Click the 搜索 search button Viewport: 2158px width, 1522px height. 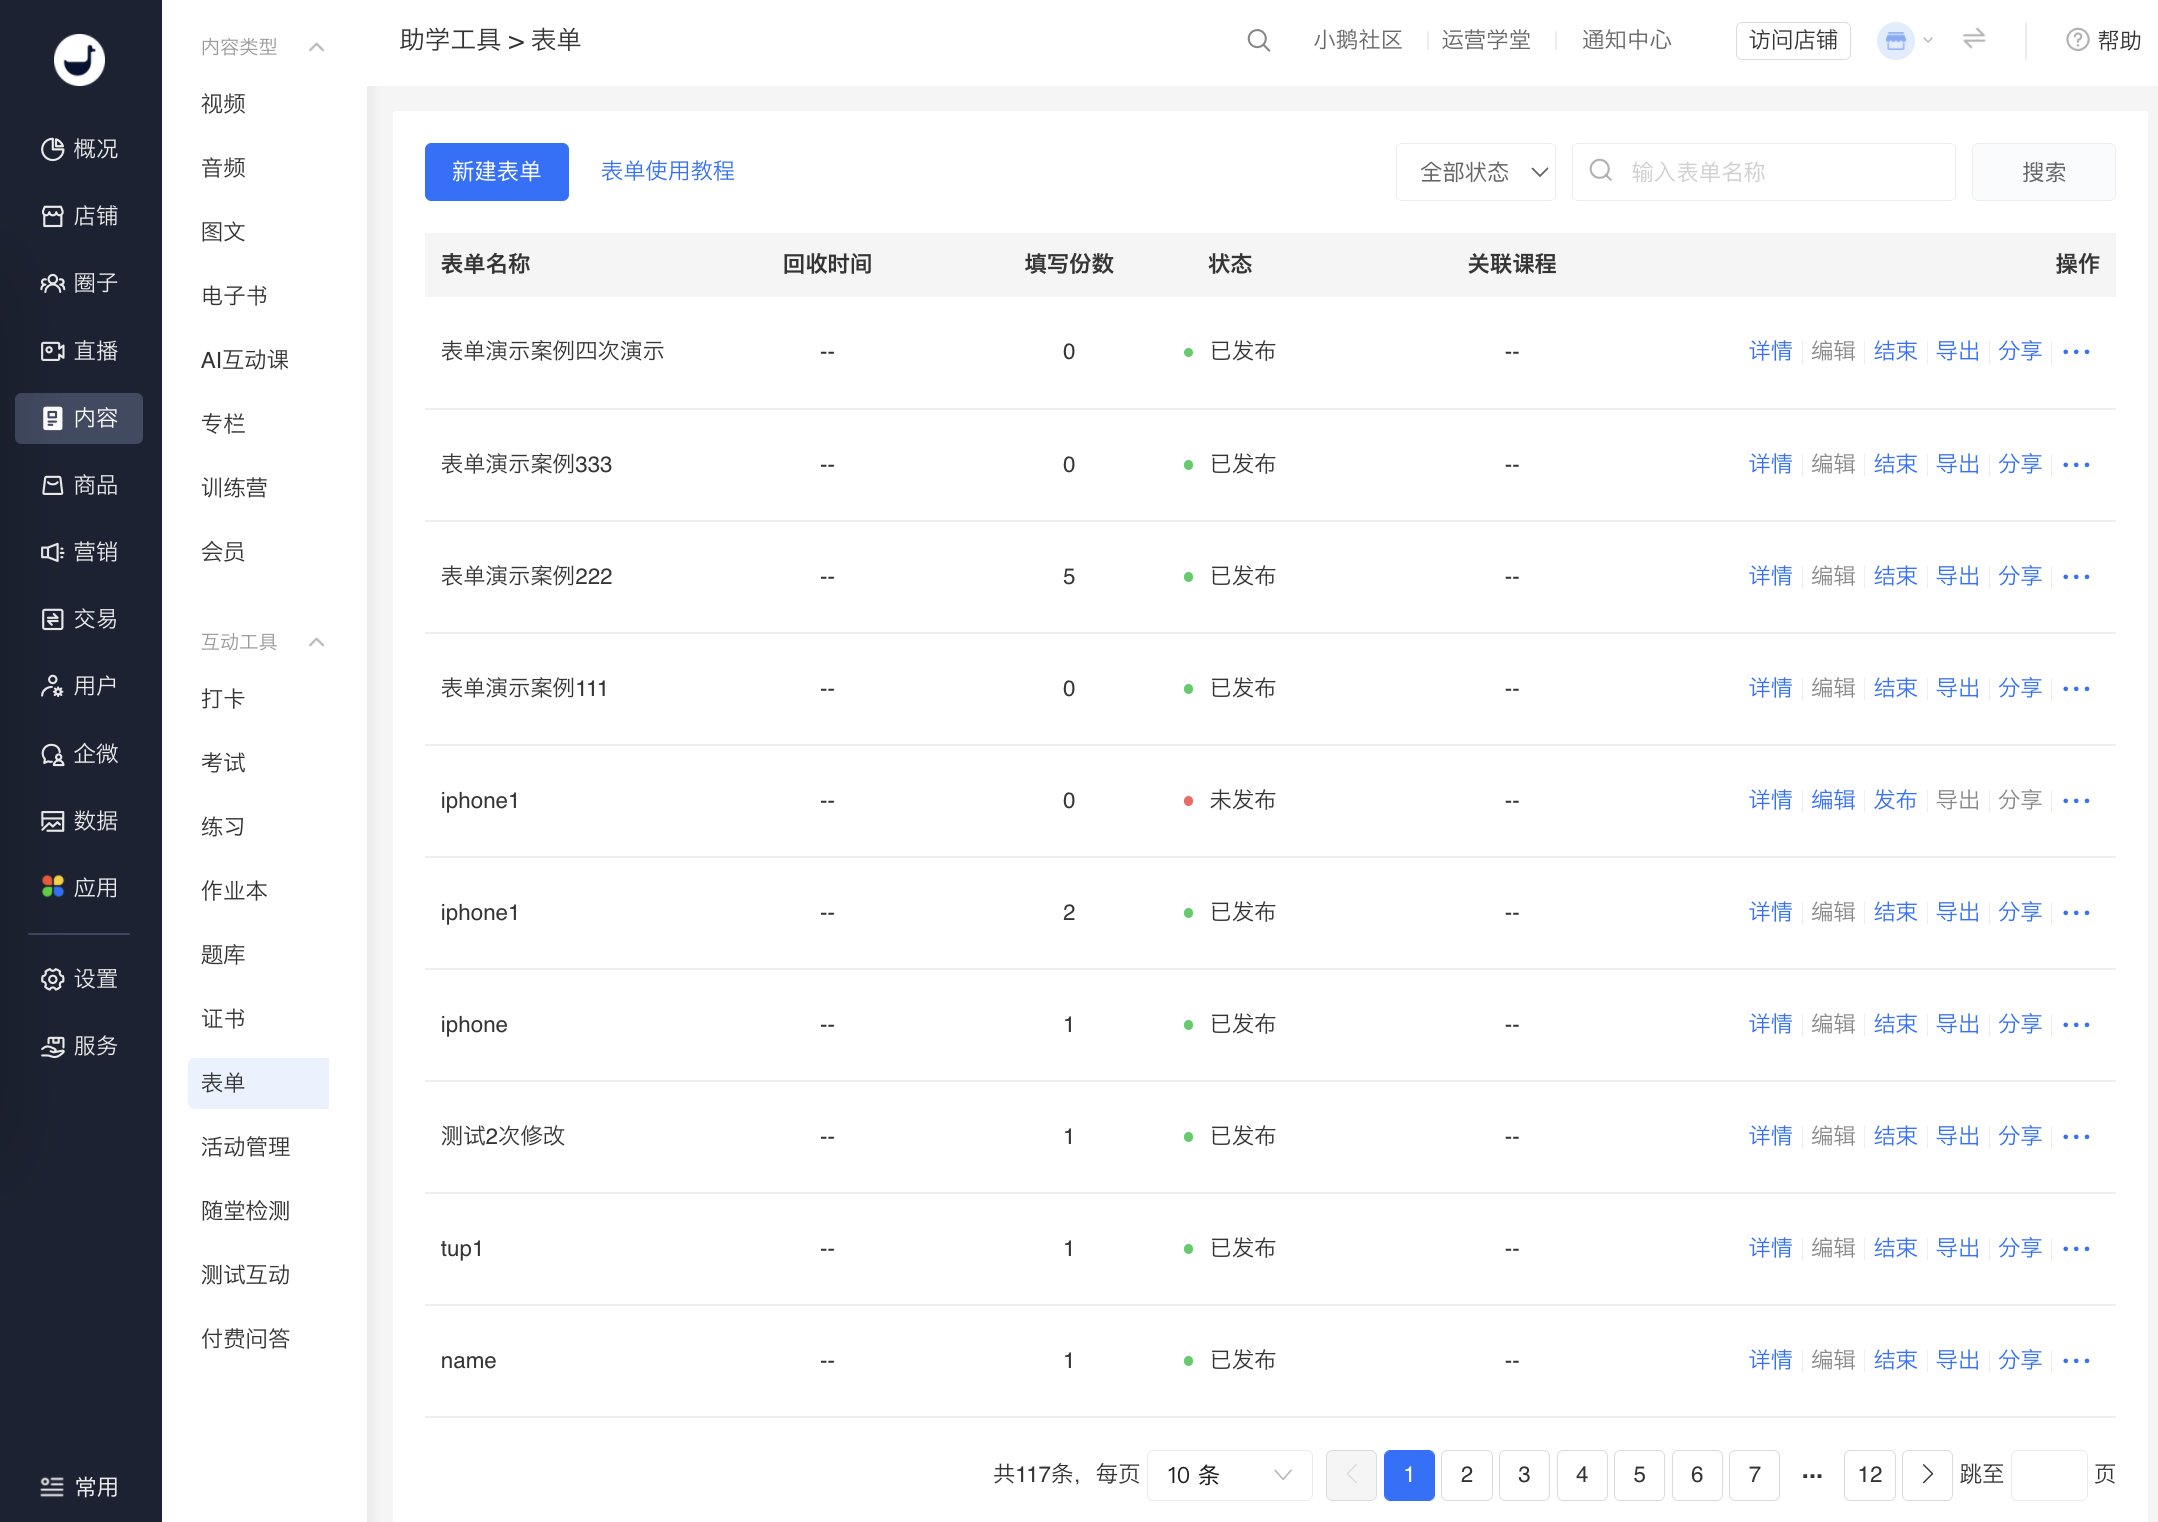(2043, 172)
